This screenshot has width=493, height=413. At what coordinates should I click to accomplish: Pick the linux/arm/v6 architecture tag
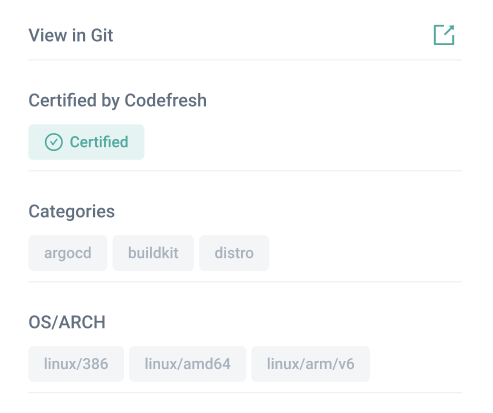click(311, 364)
